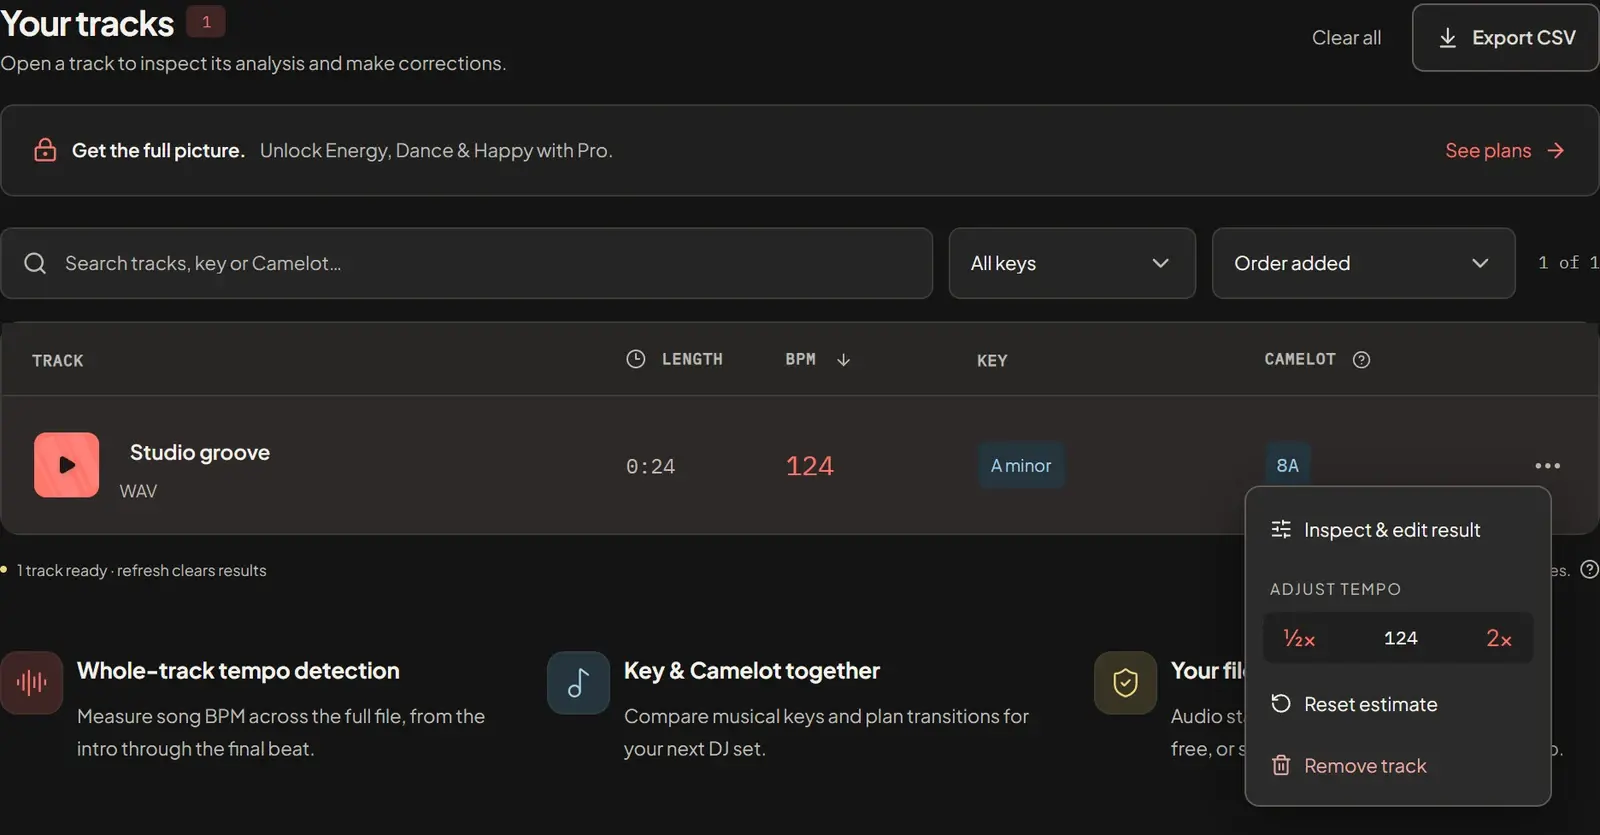Image resolution: width=1600 pixels, height=835 pixels.
Task: Click the Camelot help question mark icon
Action: [x=1361, y=360]
